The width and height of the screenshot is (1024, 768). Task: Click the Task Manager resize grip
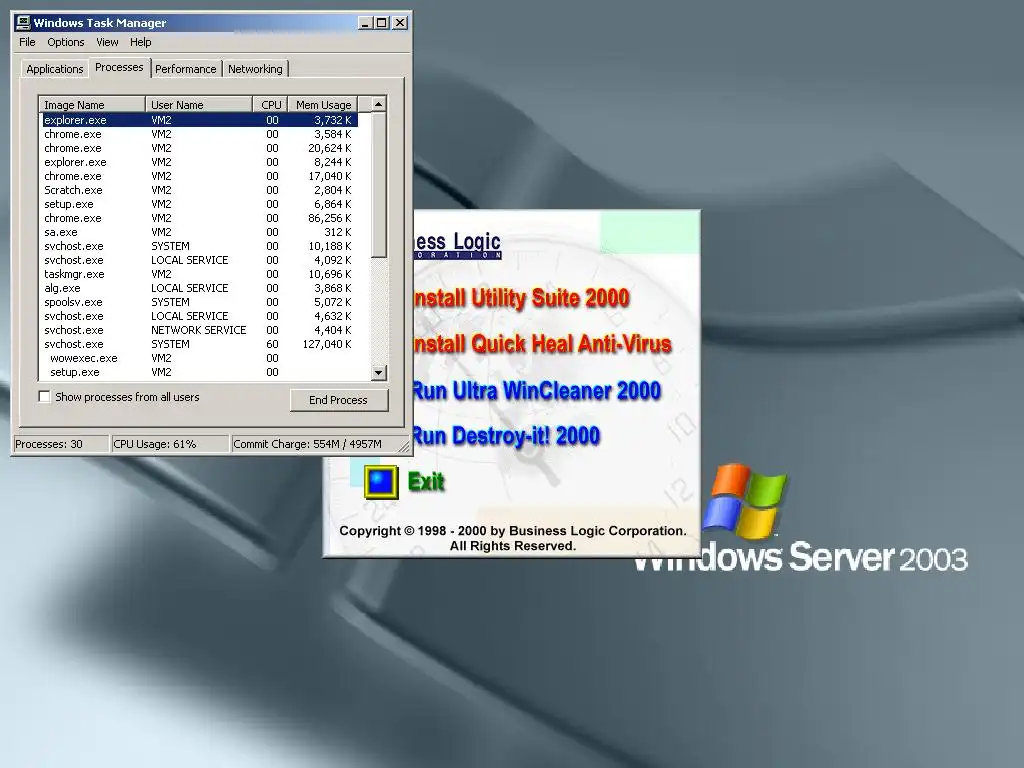[x=404, y=447]
